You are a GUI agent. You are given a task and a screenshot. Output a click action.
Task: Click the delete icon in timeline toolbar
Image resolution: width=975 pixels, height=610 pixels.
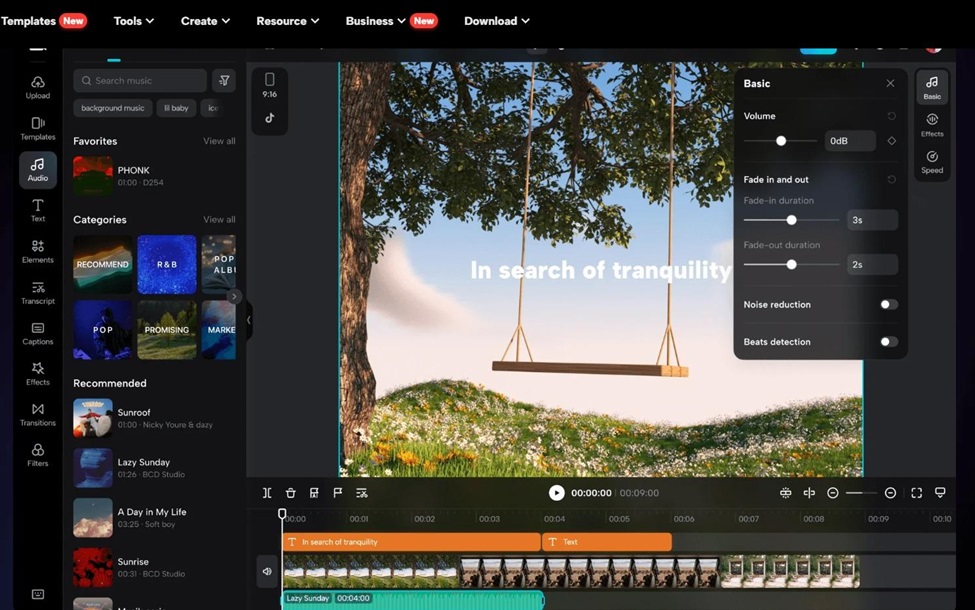tap(290, 492)
